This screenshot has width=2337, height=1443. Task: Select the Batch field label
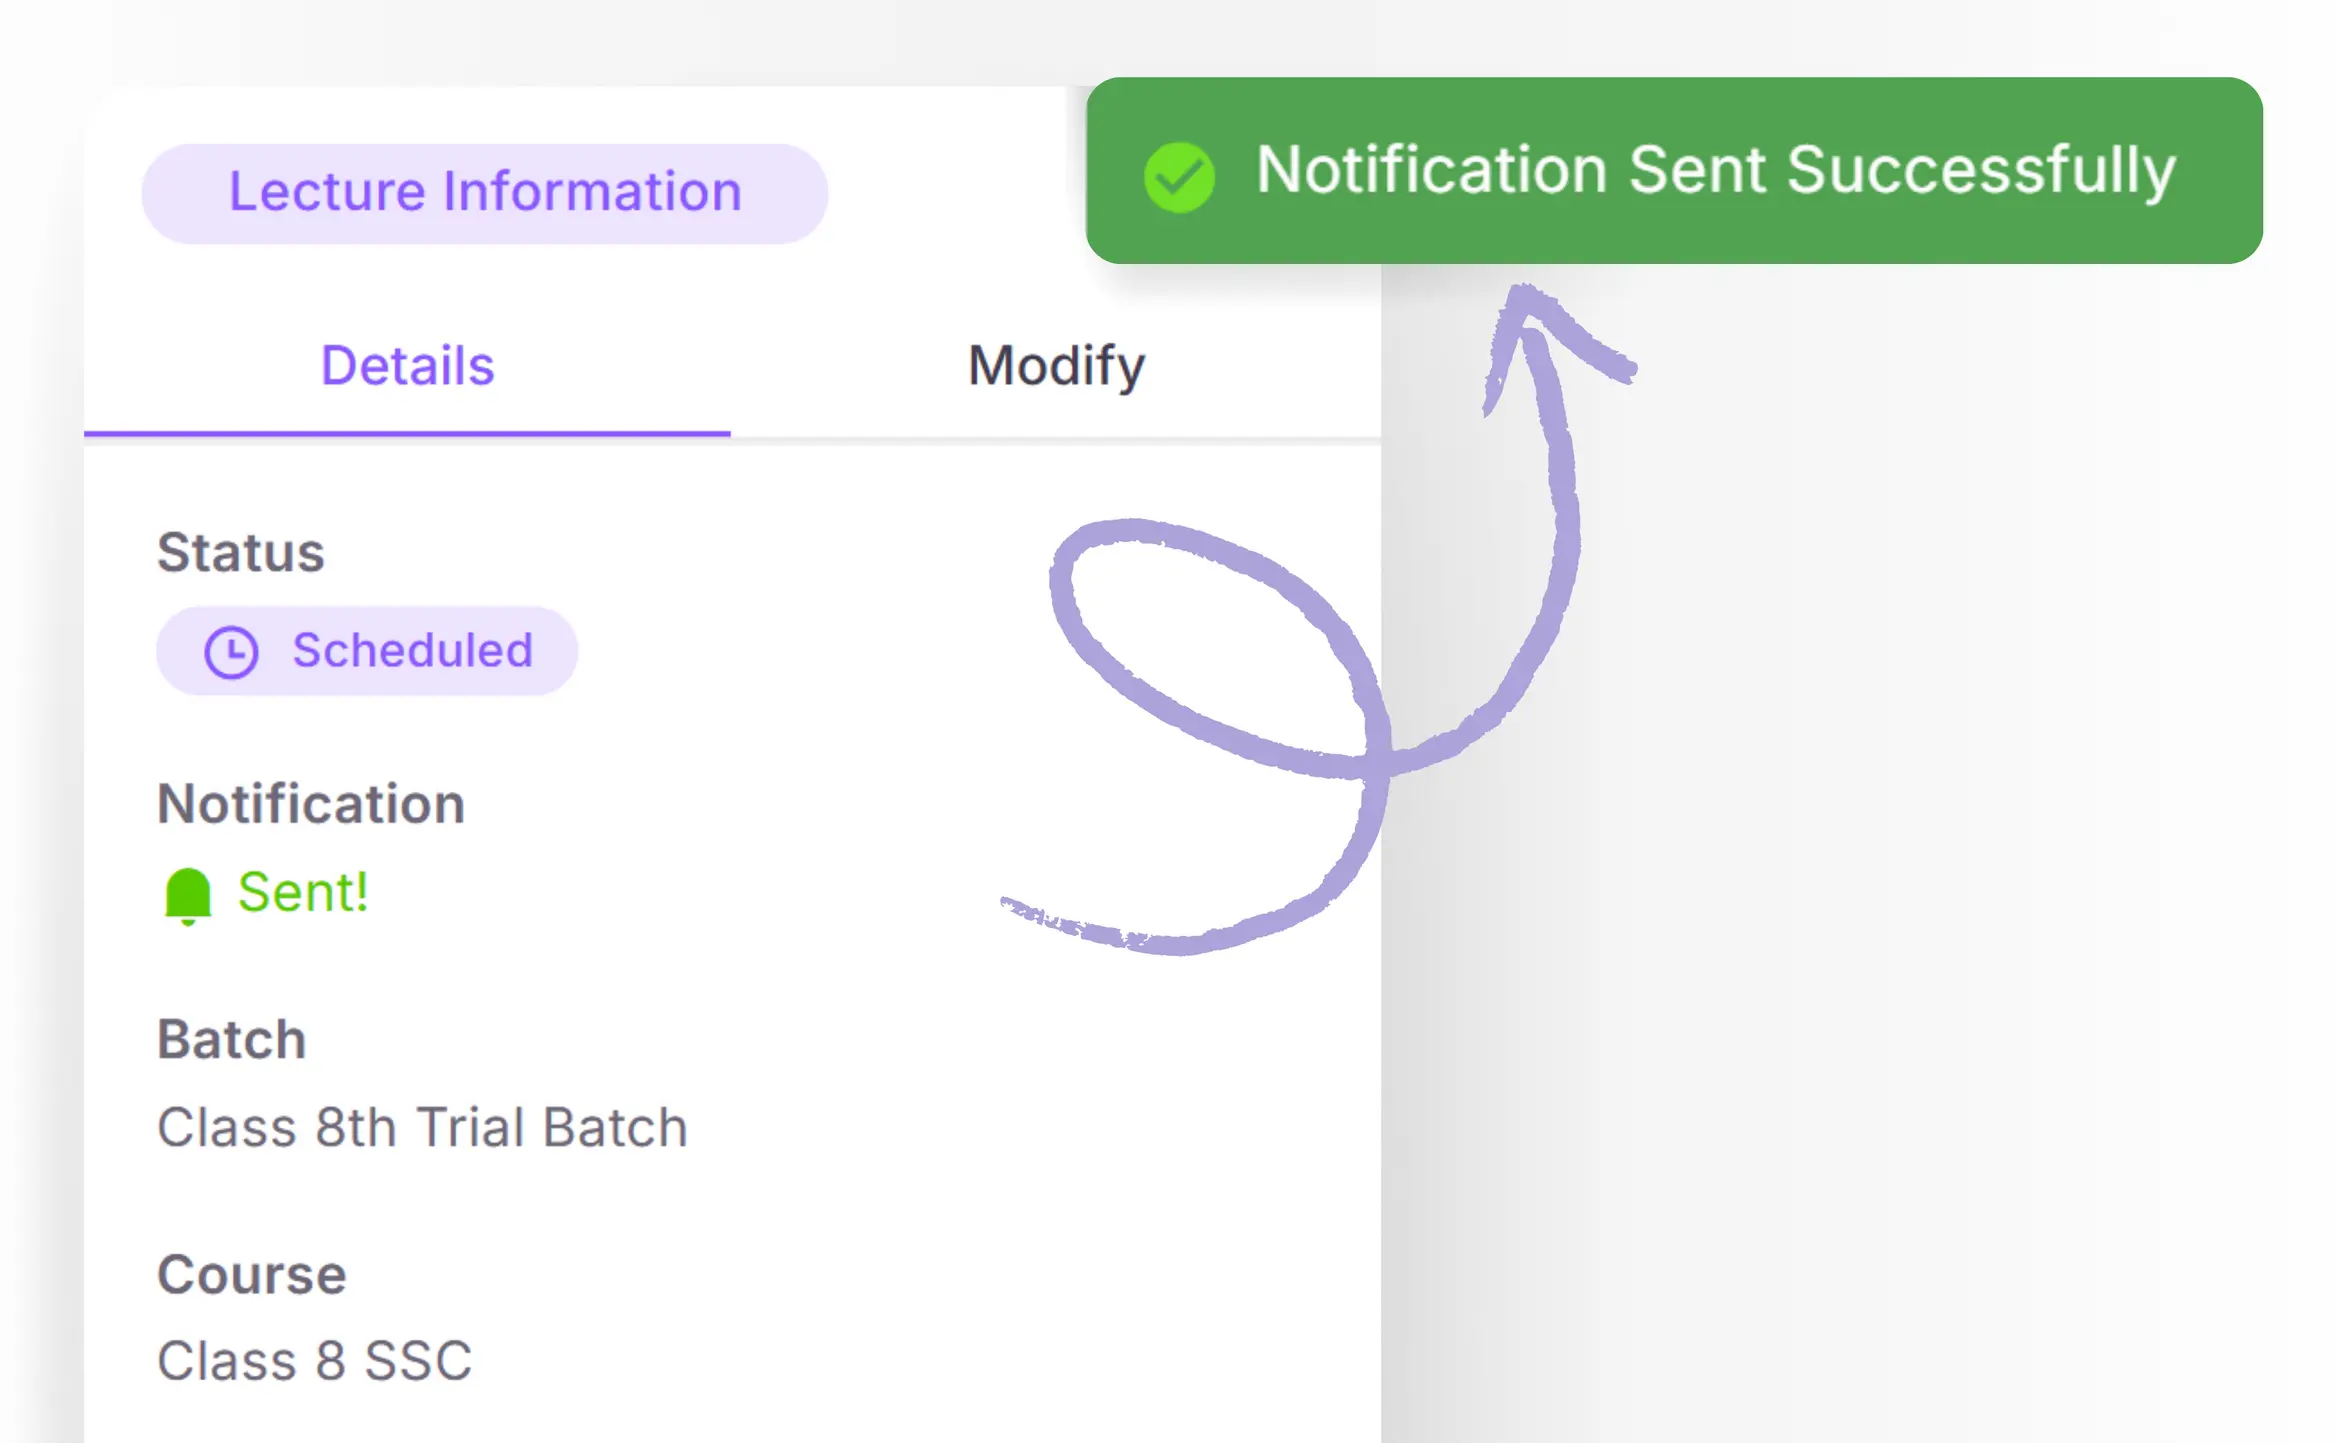[x=231, y=1039]
